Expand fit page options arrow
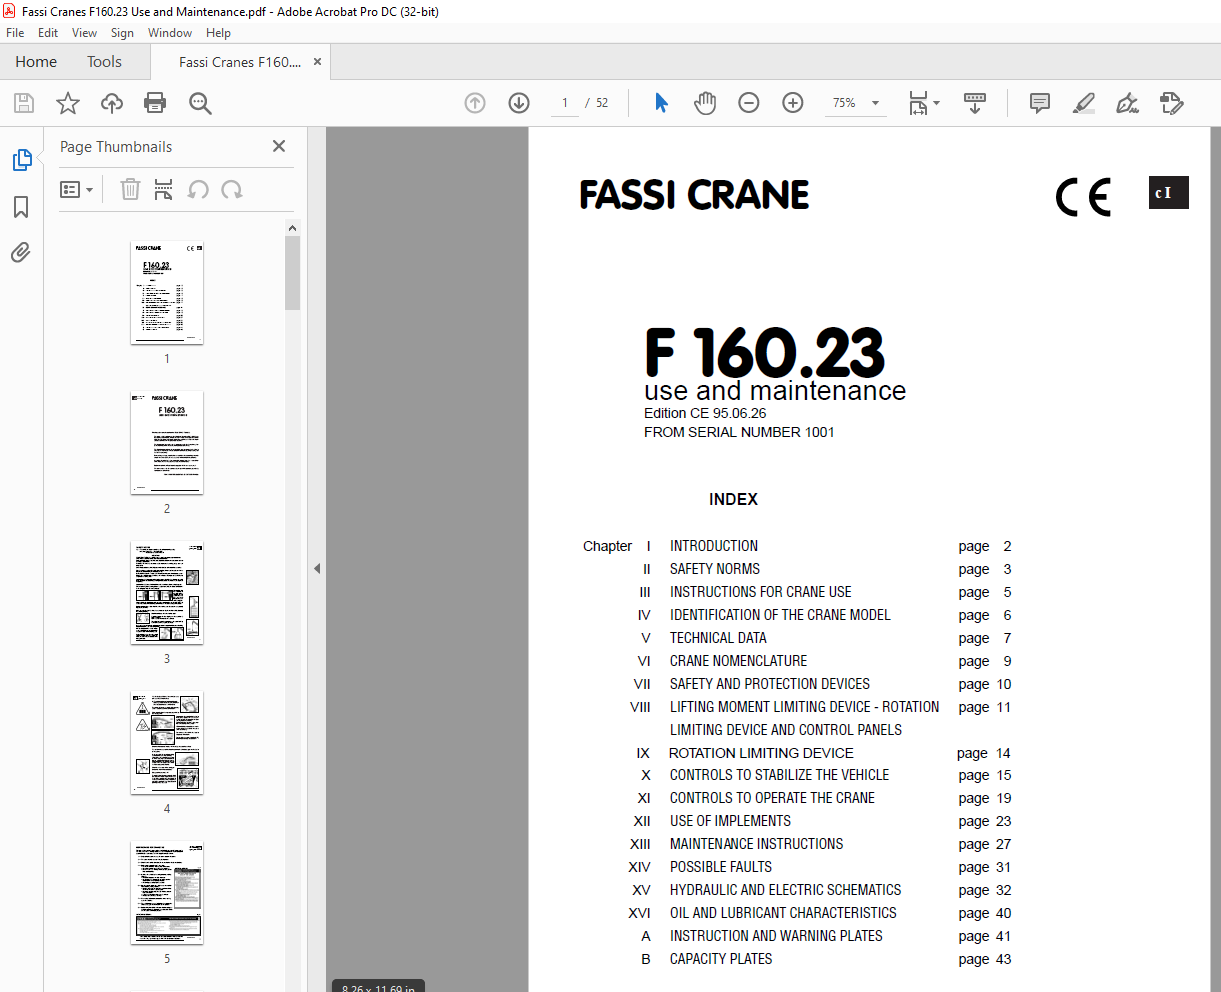The image size is (1221, 992). click(937, 103)
